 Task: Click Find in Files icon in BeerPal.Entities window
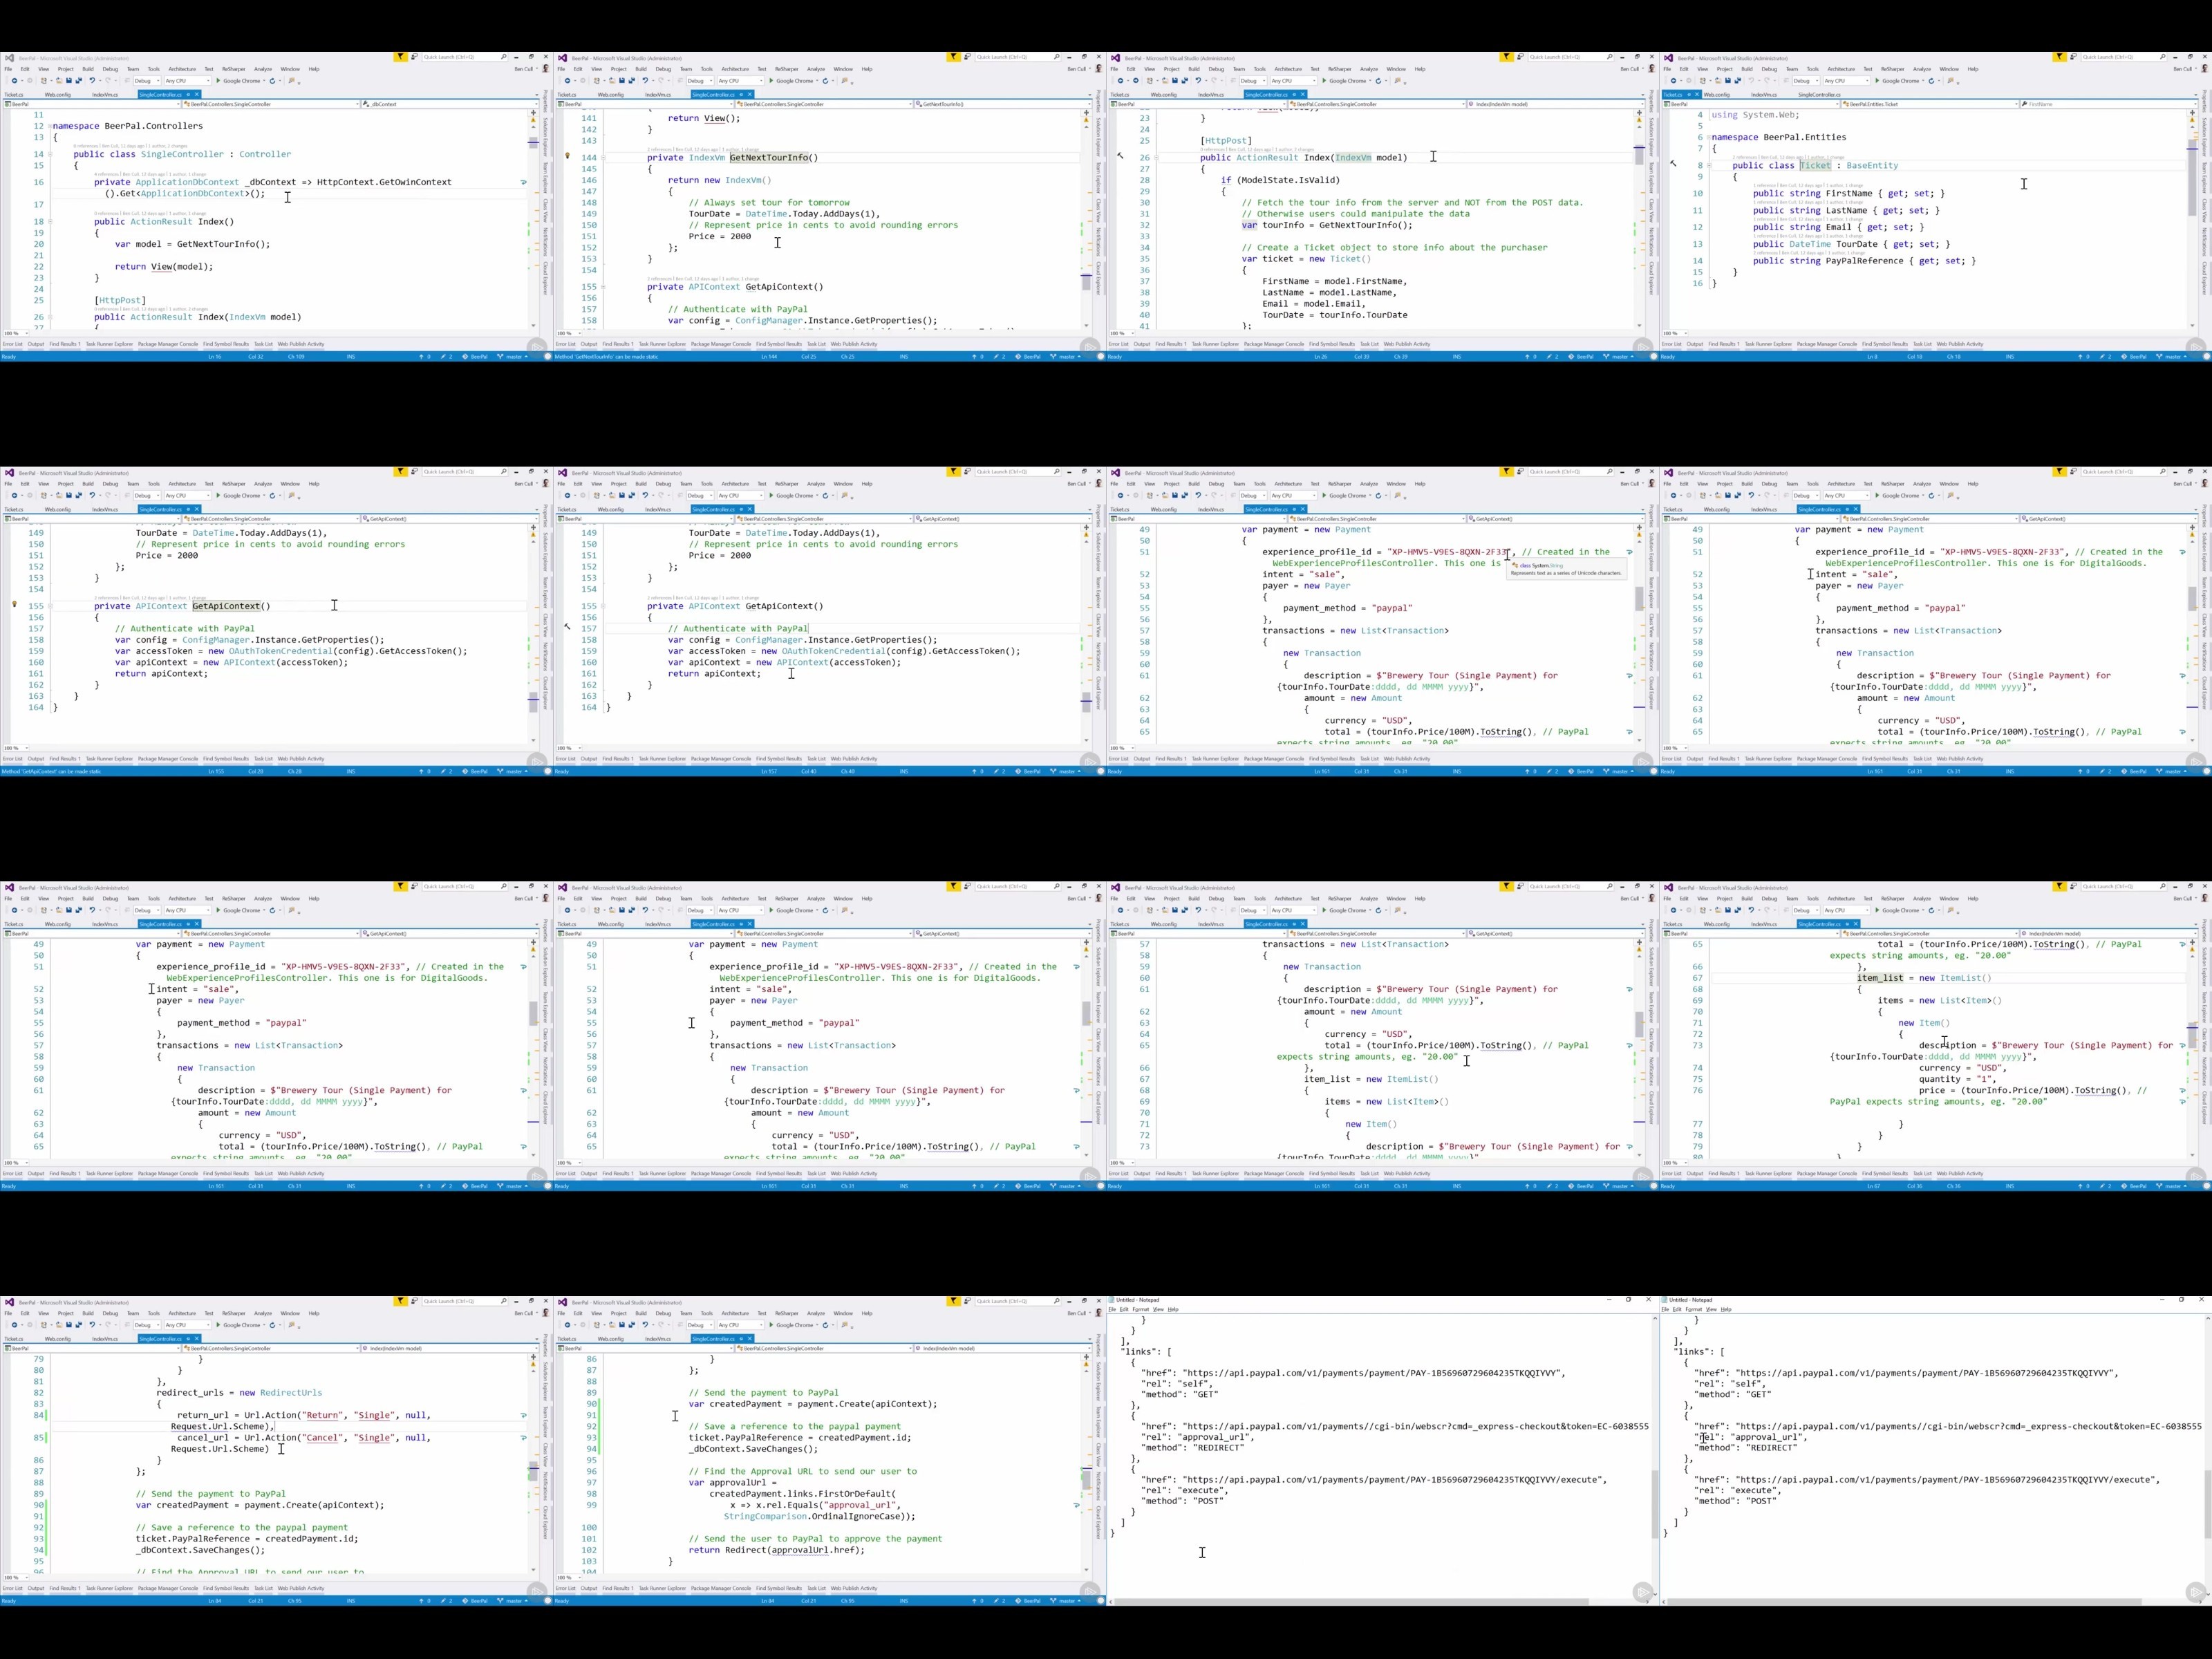tap(1950, 81)
